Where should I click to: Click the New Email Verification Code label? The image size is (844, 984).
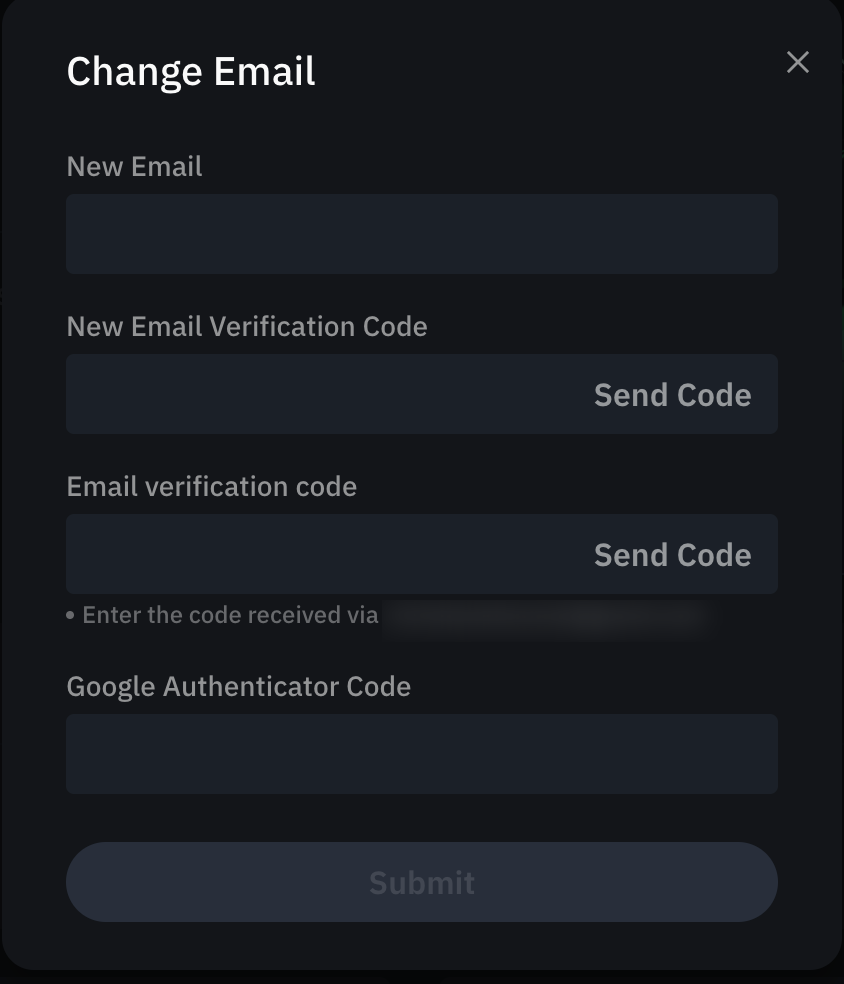(x=247, y=326)
